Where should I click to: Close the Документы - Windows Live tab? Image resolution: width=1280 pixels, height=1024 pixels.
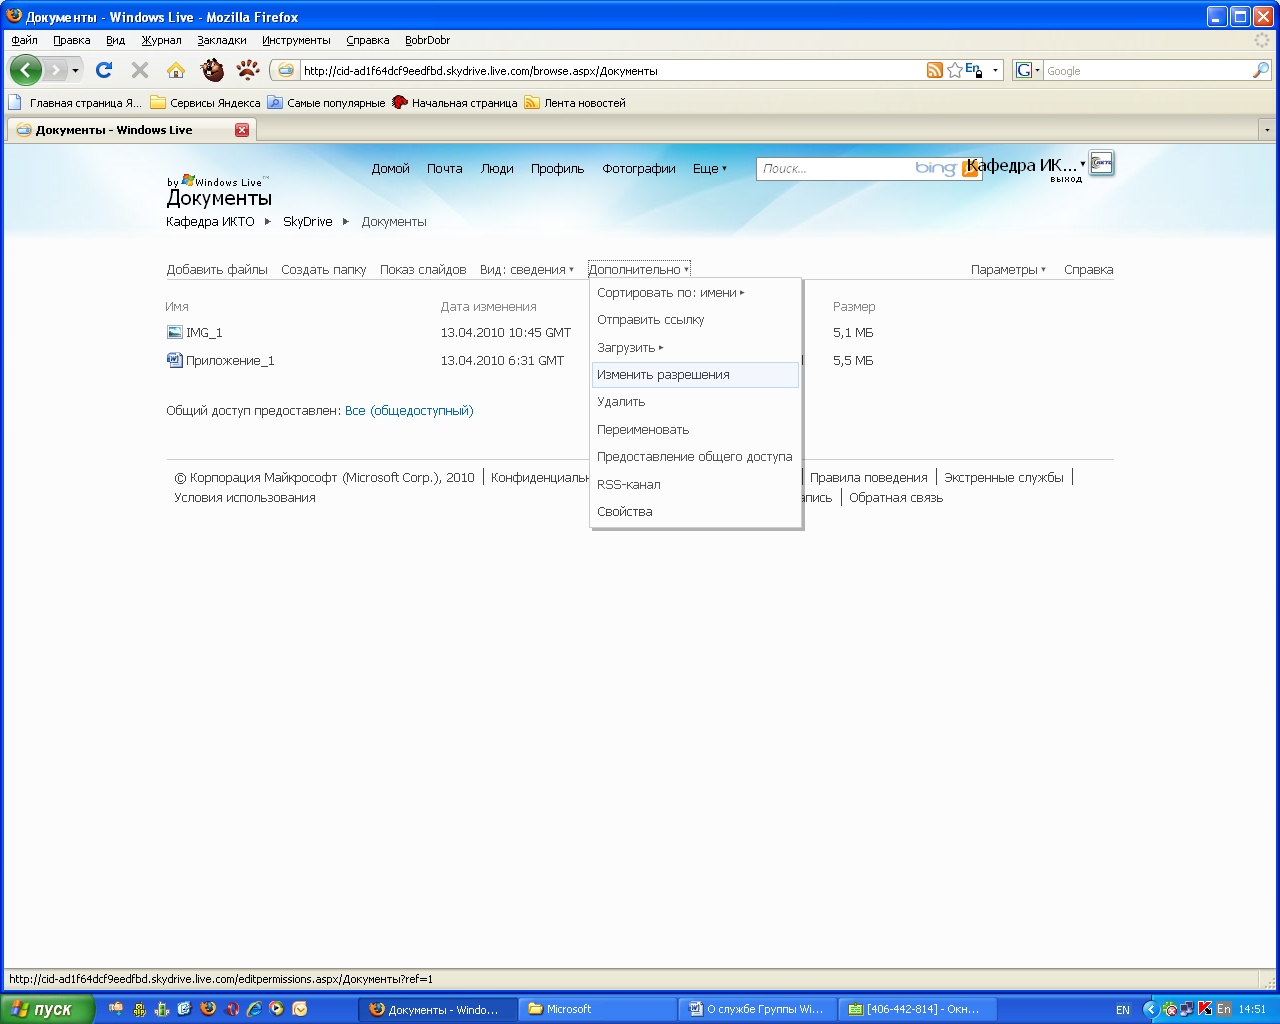242,130
